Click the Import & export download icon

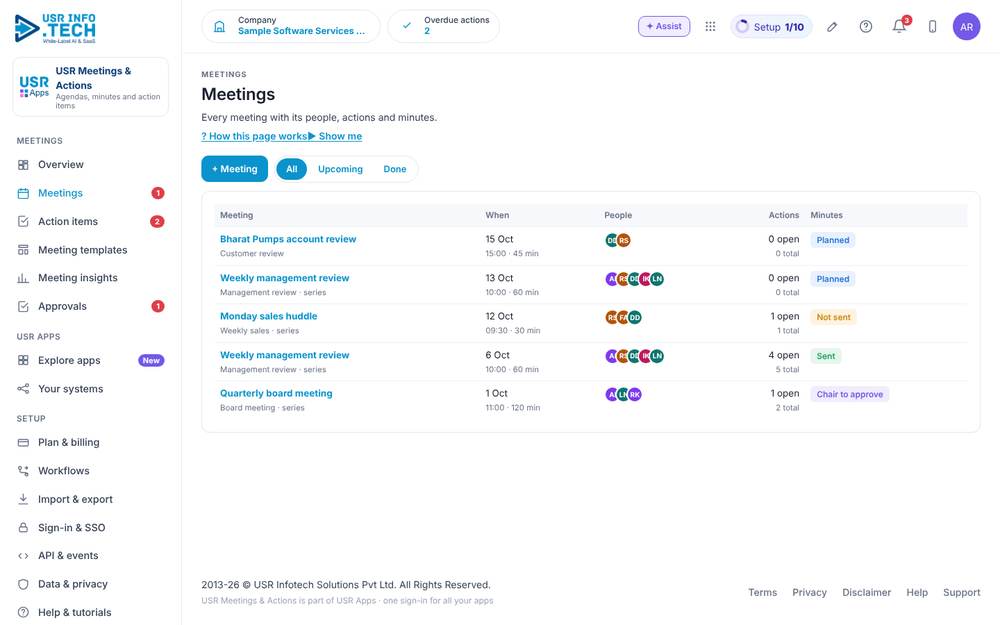point(23,499)
